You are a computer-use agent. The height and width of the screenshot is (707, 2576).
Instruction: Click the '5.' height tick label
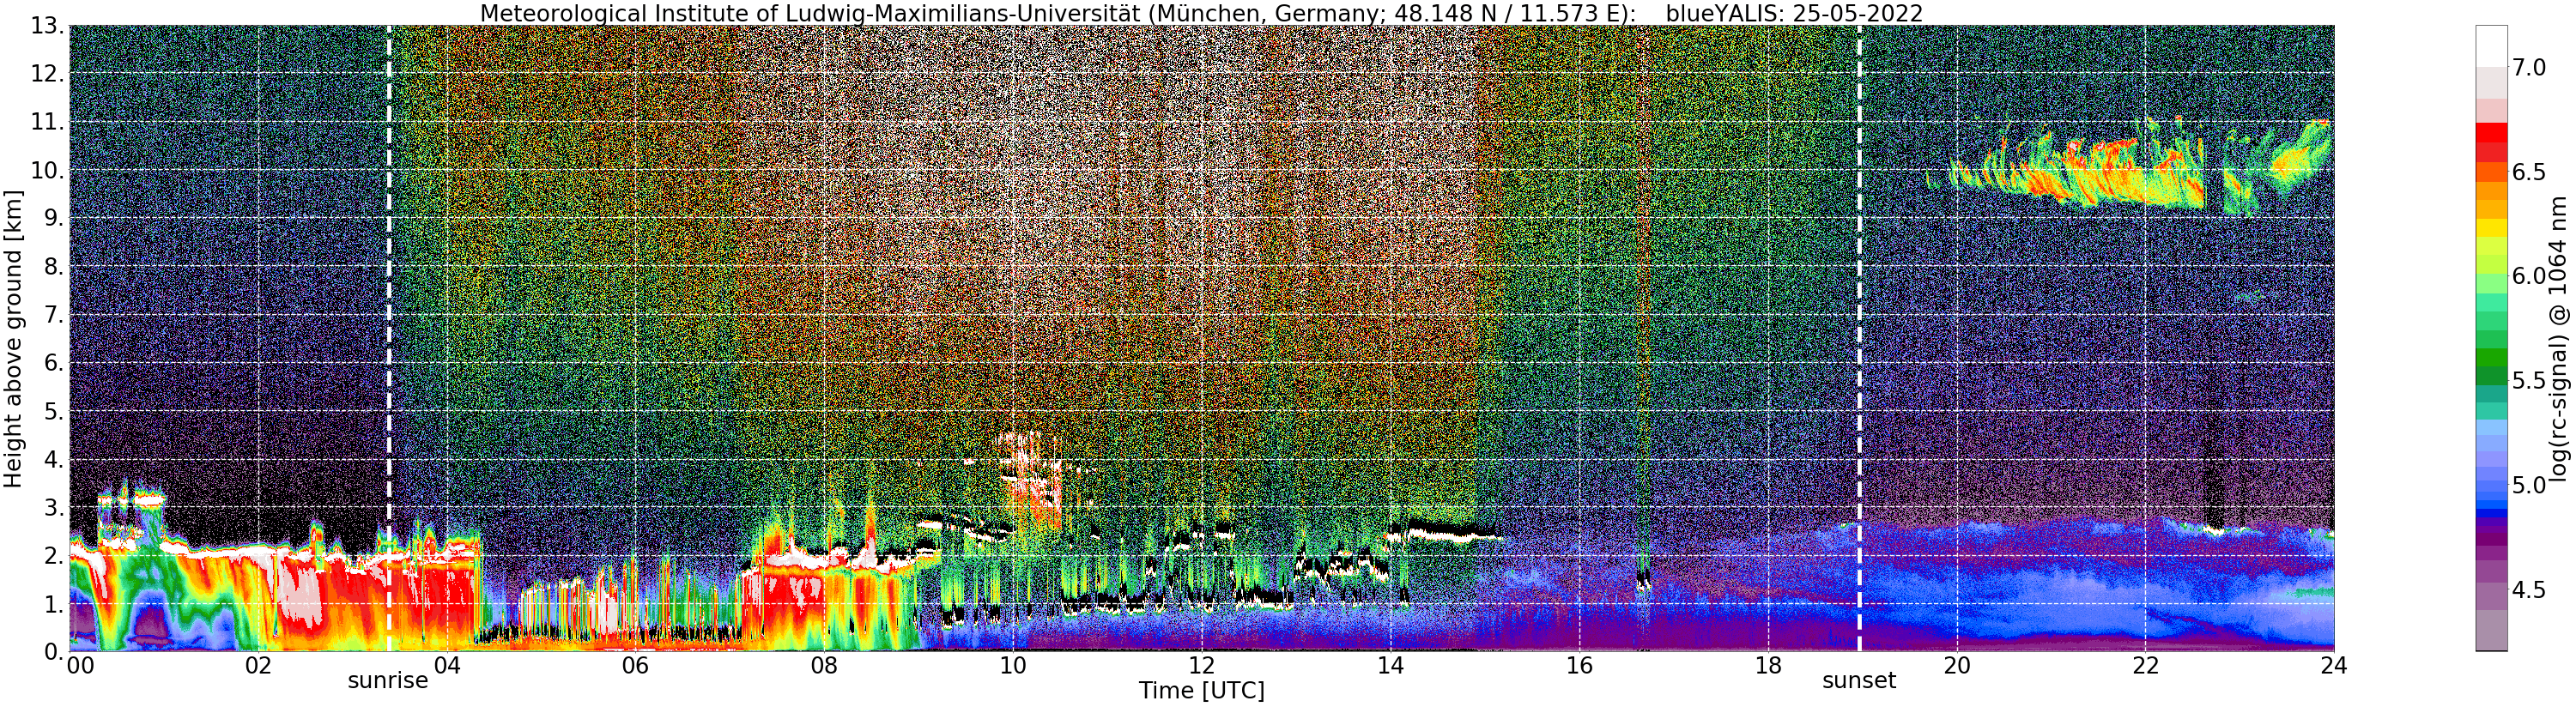tap(54, 411)
